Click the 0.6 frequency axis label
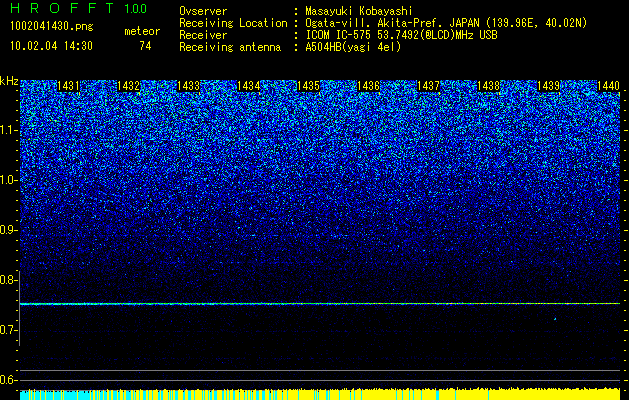The height and width of the screenshot is (400, 629). pos(9,380)
